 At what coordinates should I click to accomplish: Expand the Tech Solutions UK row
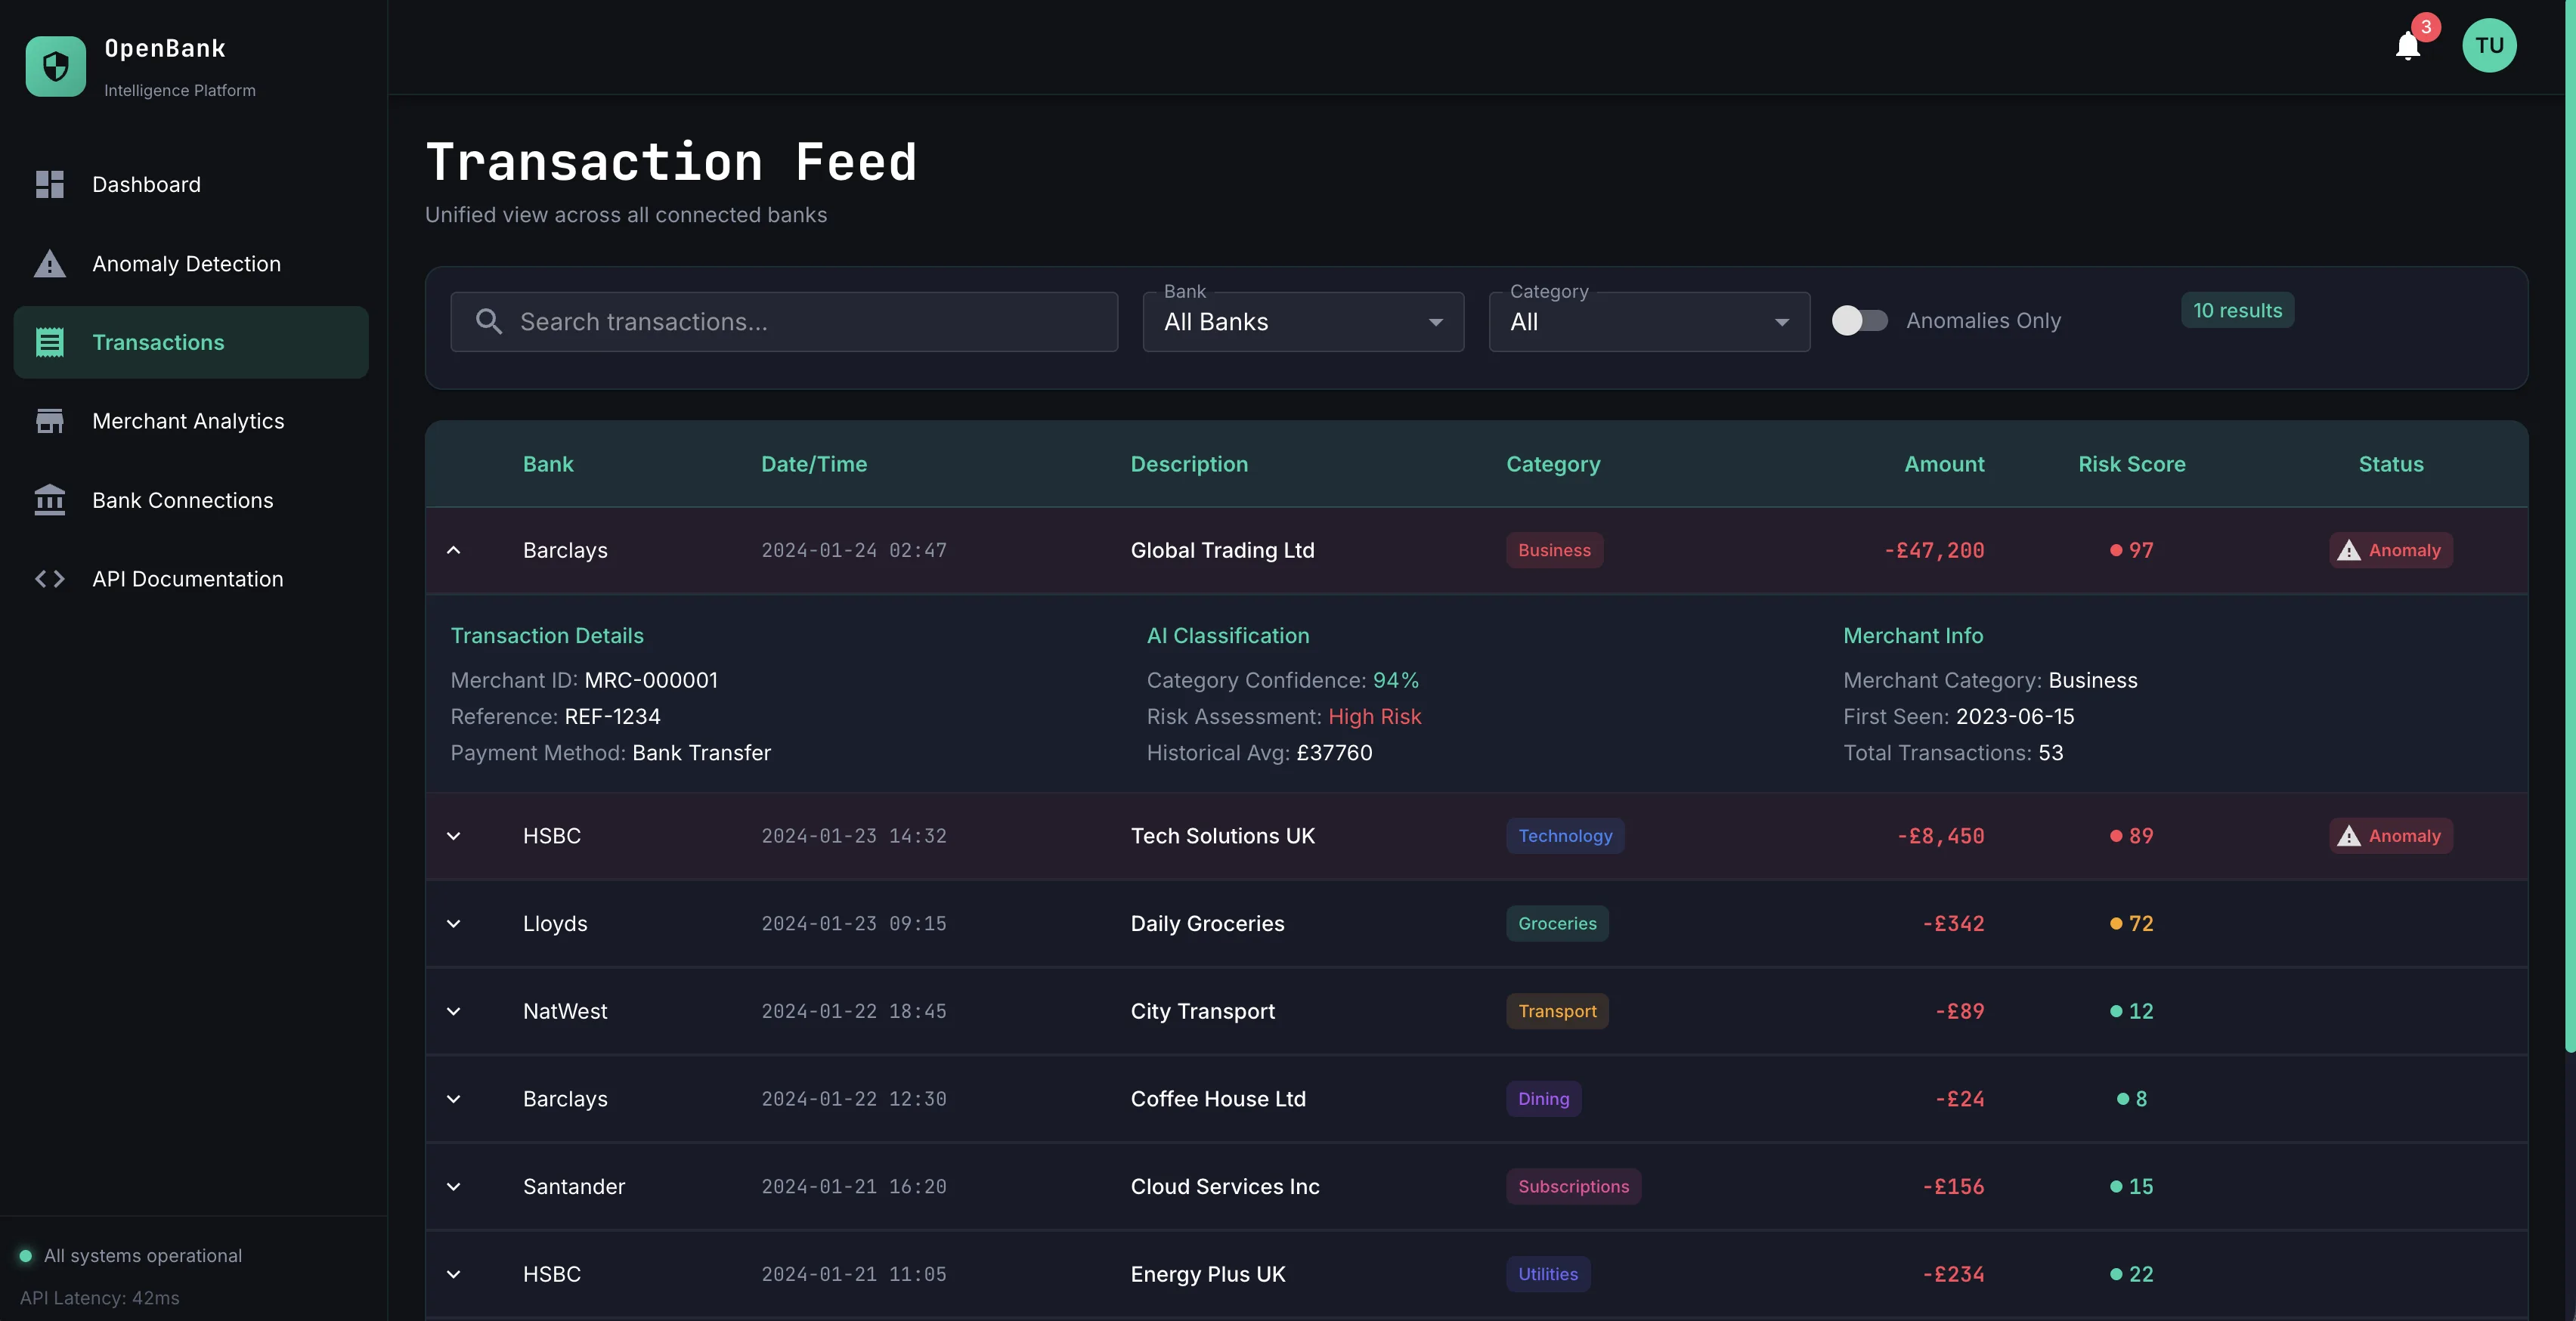454,836
